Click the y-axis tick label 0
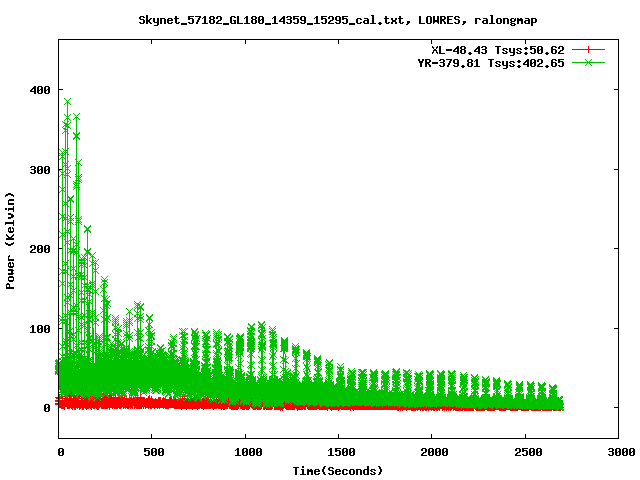 tap(47, 408)
